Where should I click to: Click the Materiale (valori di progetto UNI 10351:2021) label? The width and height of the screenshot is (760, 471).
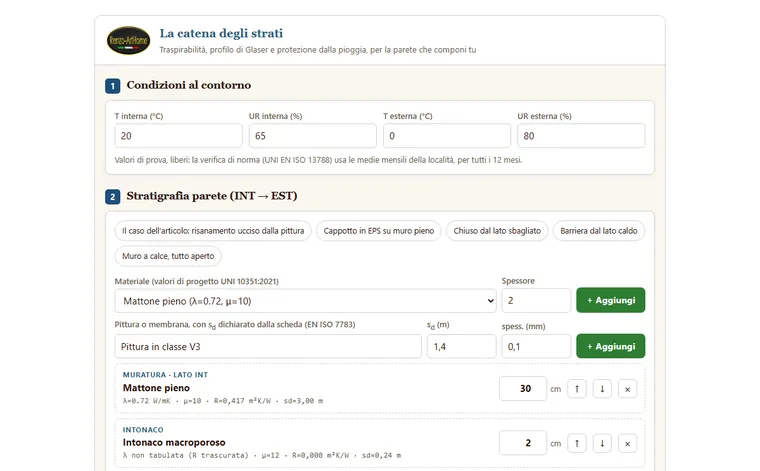coord(196,282)
